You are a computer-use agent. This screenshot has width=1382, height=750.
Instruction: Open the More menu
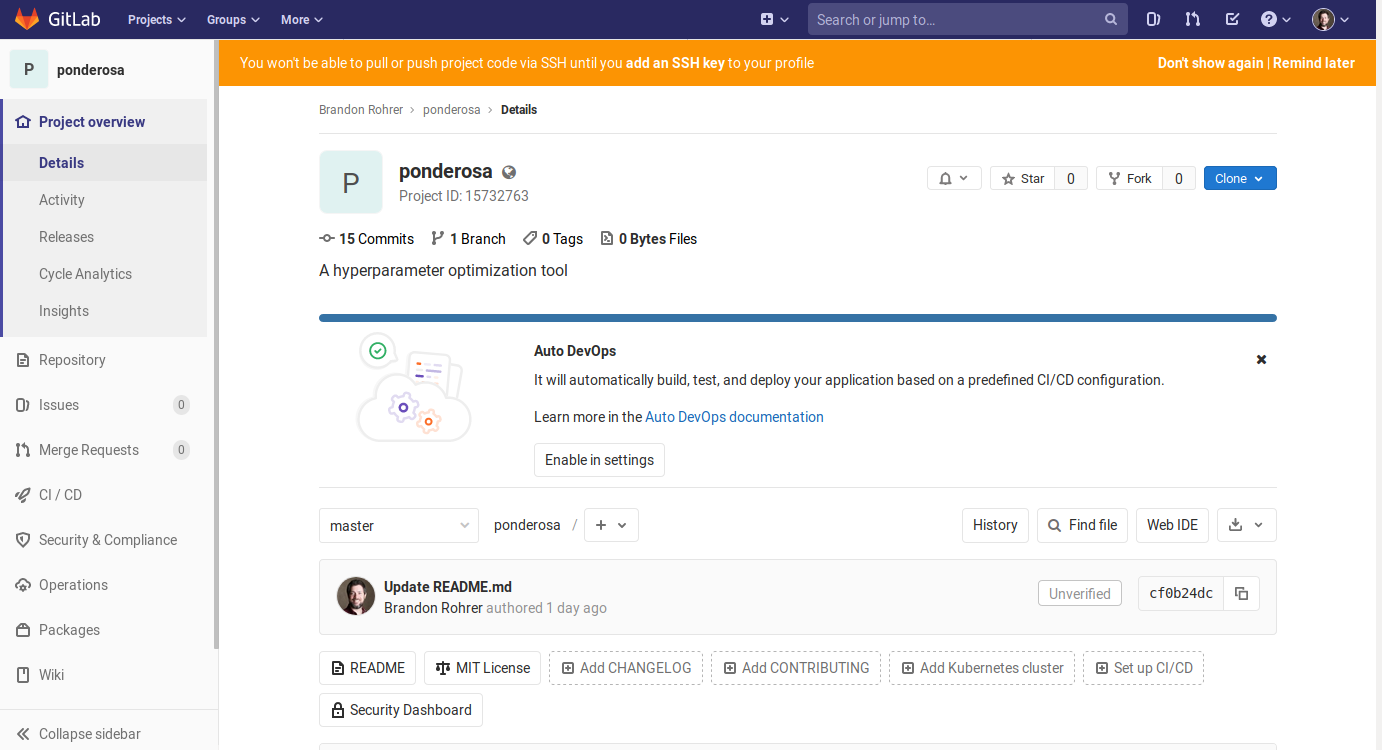pos(302,19)
